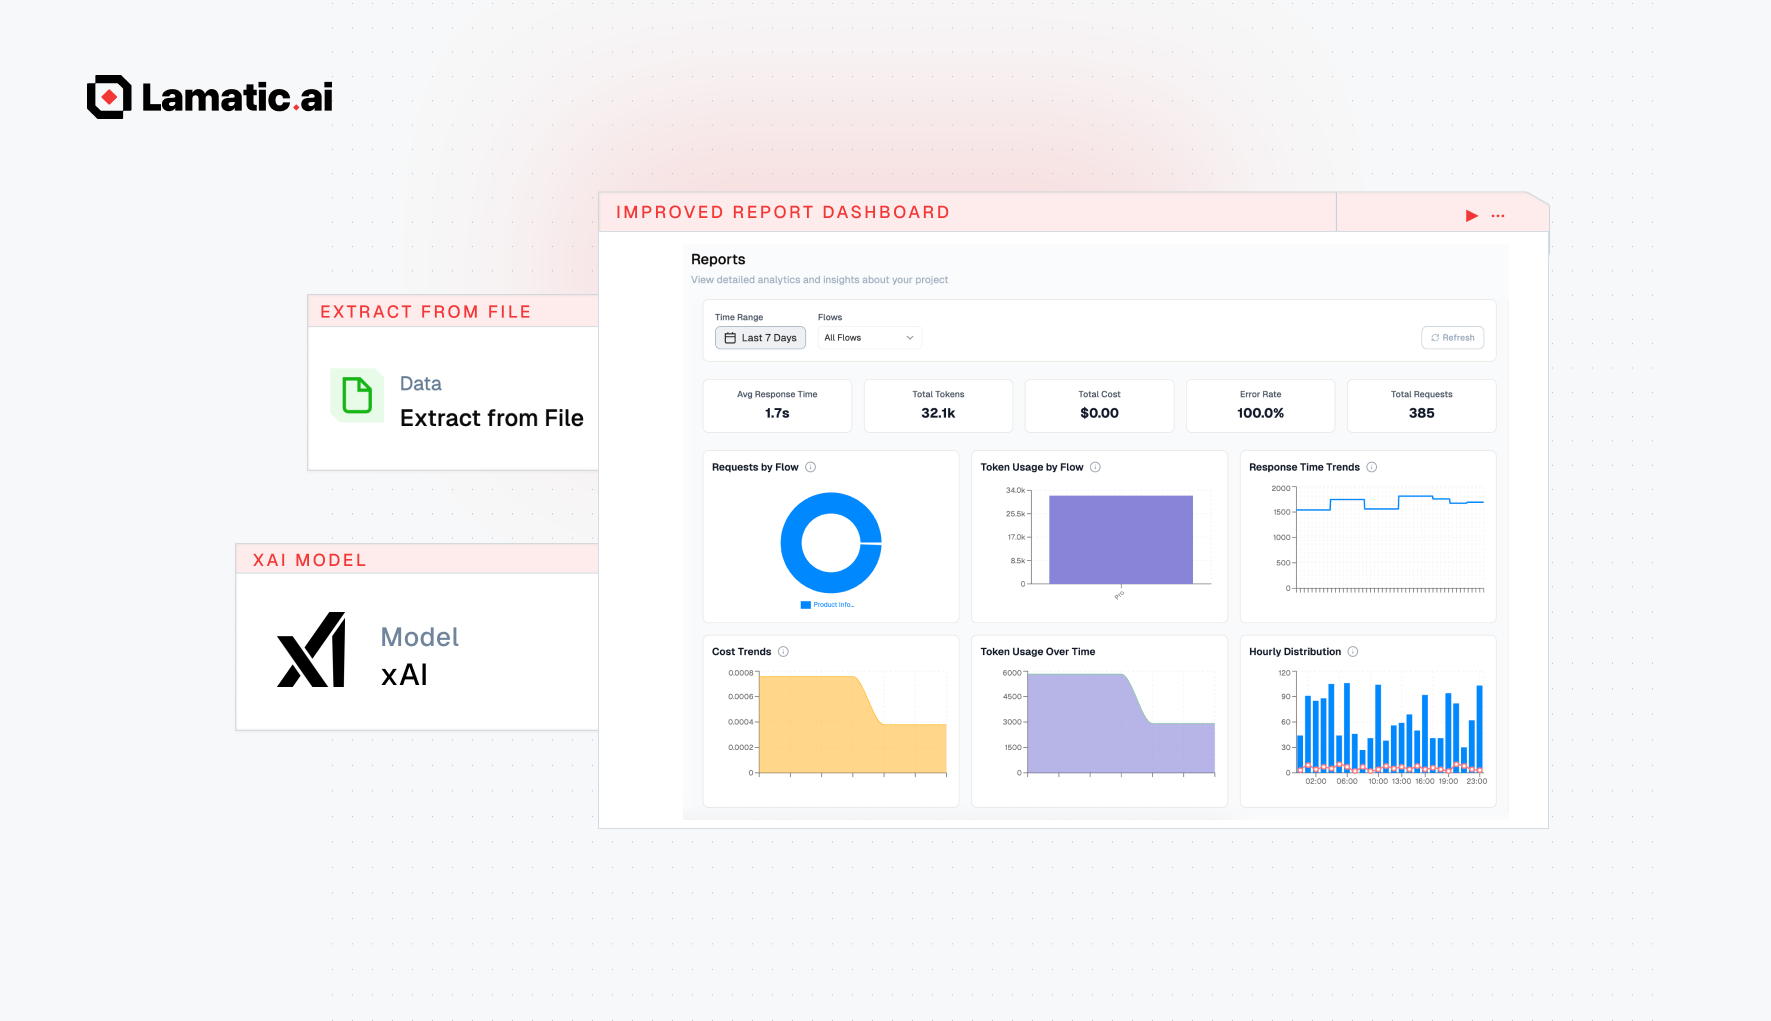Run the flow via the red play icon

(1471, 214)
